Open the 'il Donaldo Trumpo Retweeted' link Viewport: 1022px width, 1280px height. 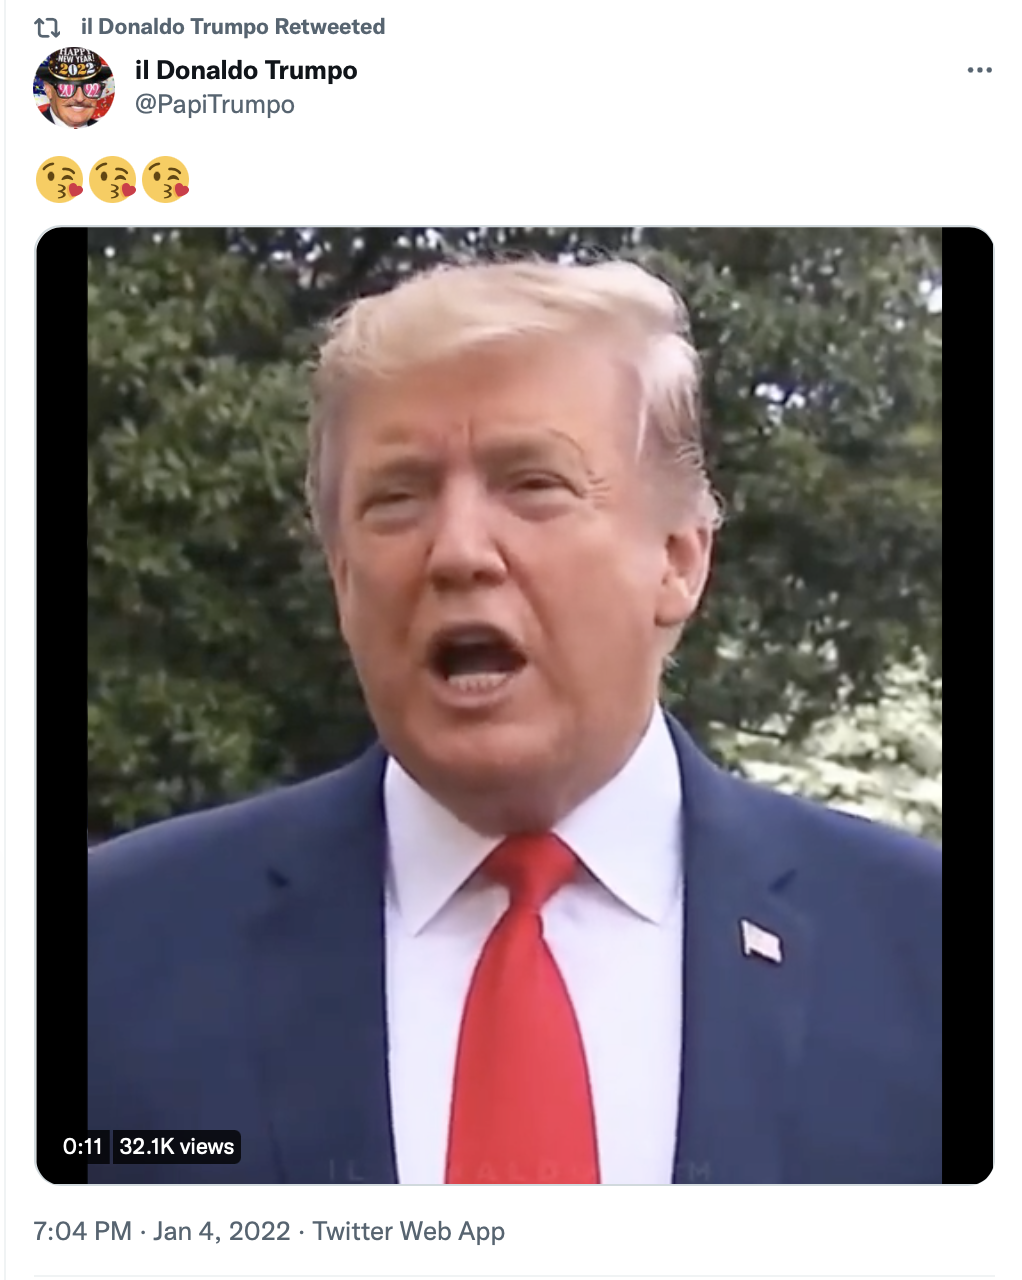233,27
